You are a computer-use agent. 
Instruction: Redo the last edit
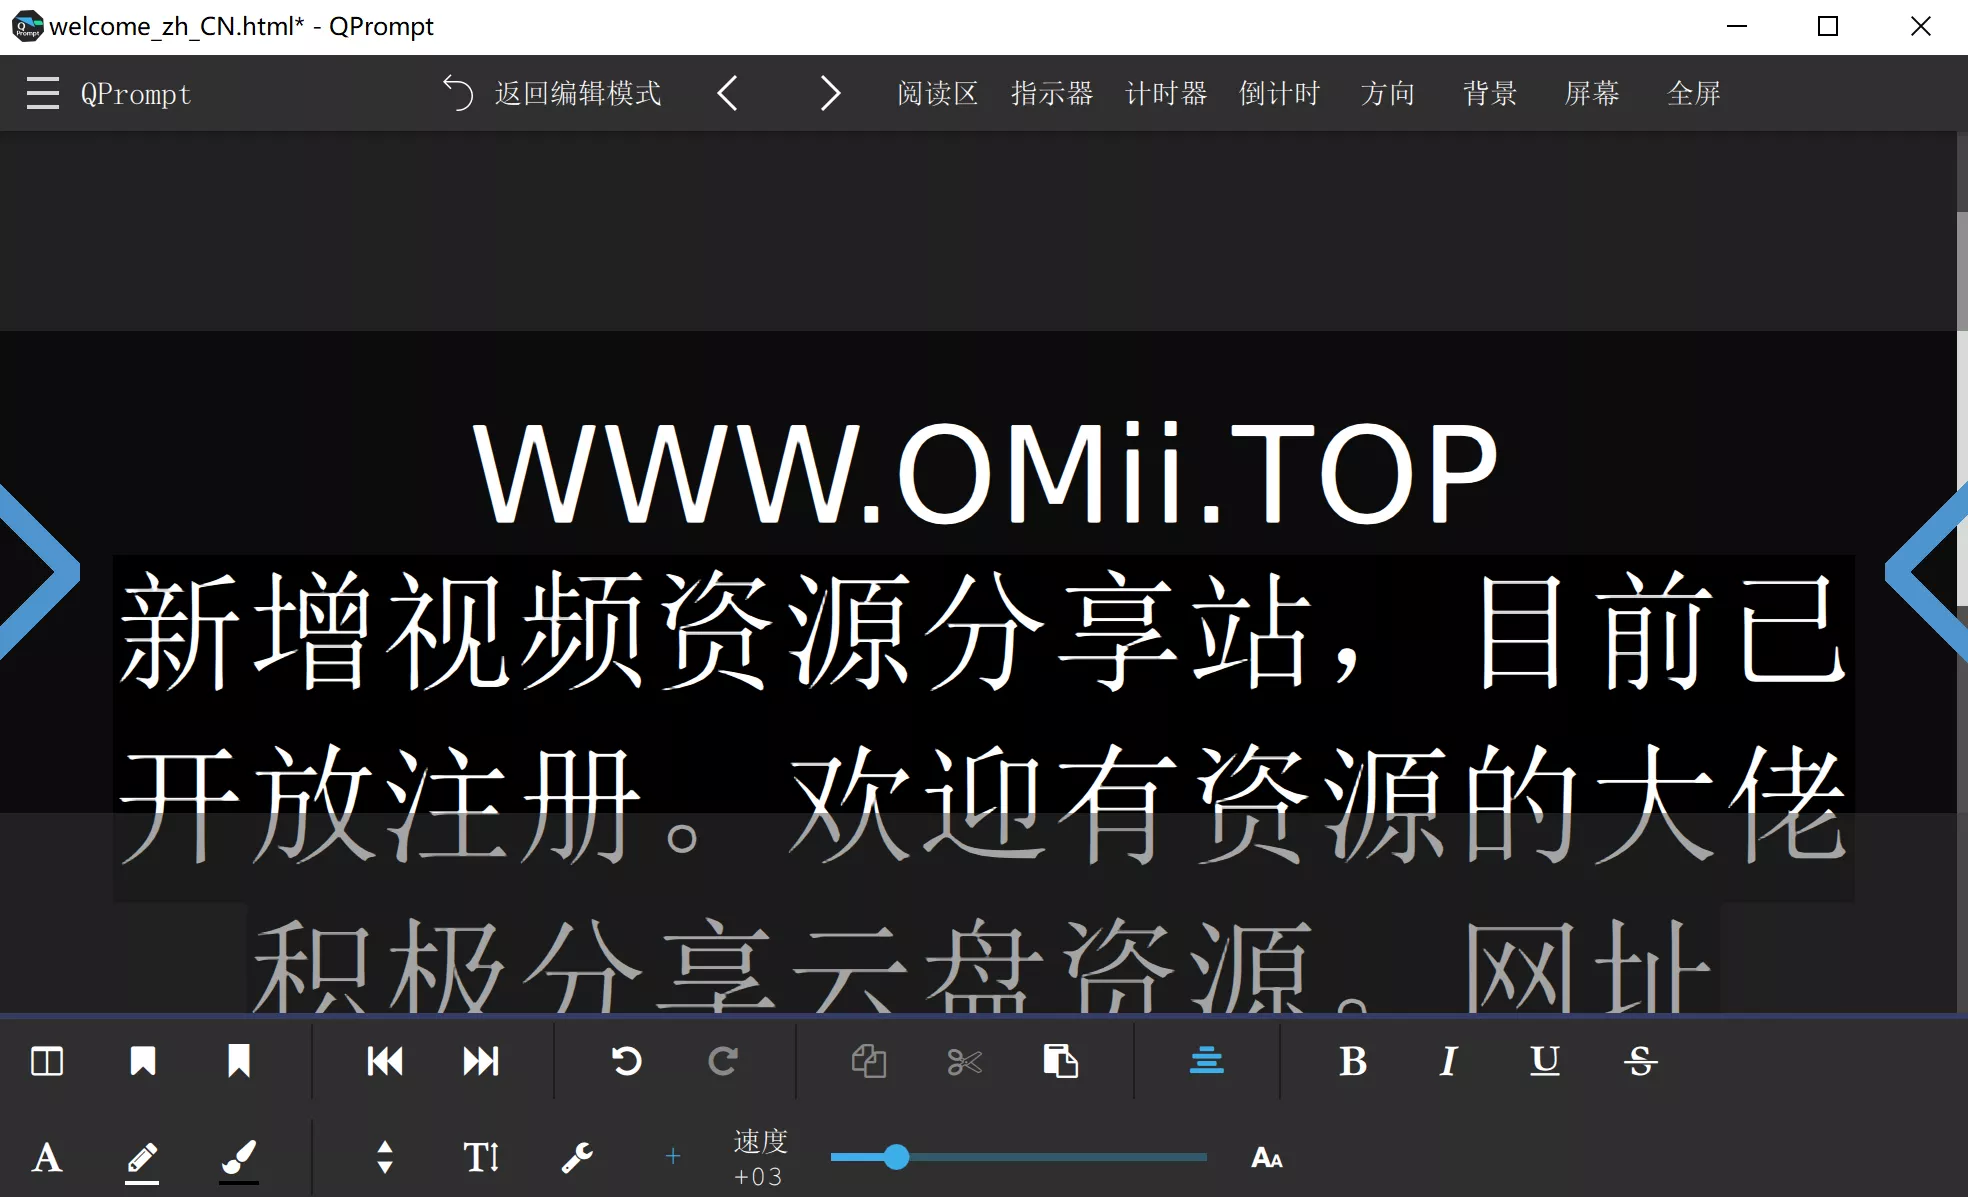[x=723, y=1061]
